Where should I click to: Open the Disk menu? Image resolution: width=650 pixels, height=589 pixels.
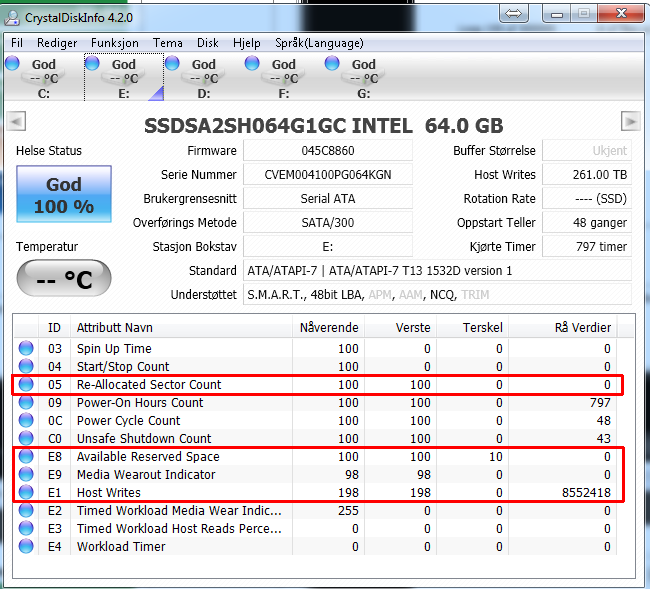pyautogui.click(x=208, y=43)
